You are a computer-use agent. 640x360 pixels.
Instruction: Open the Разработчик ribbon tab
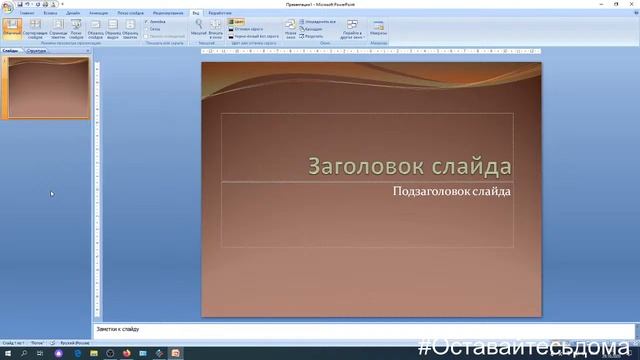(x=220, y=13)
